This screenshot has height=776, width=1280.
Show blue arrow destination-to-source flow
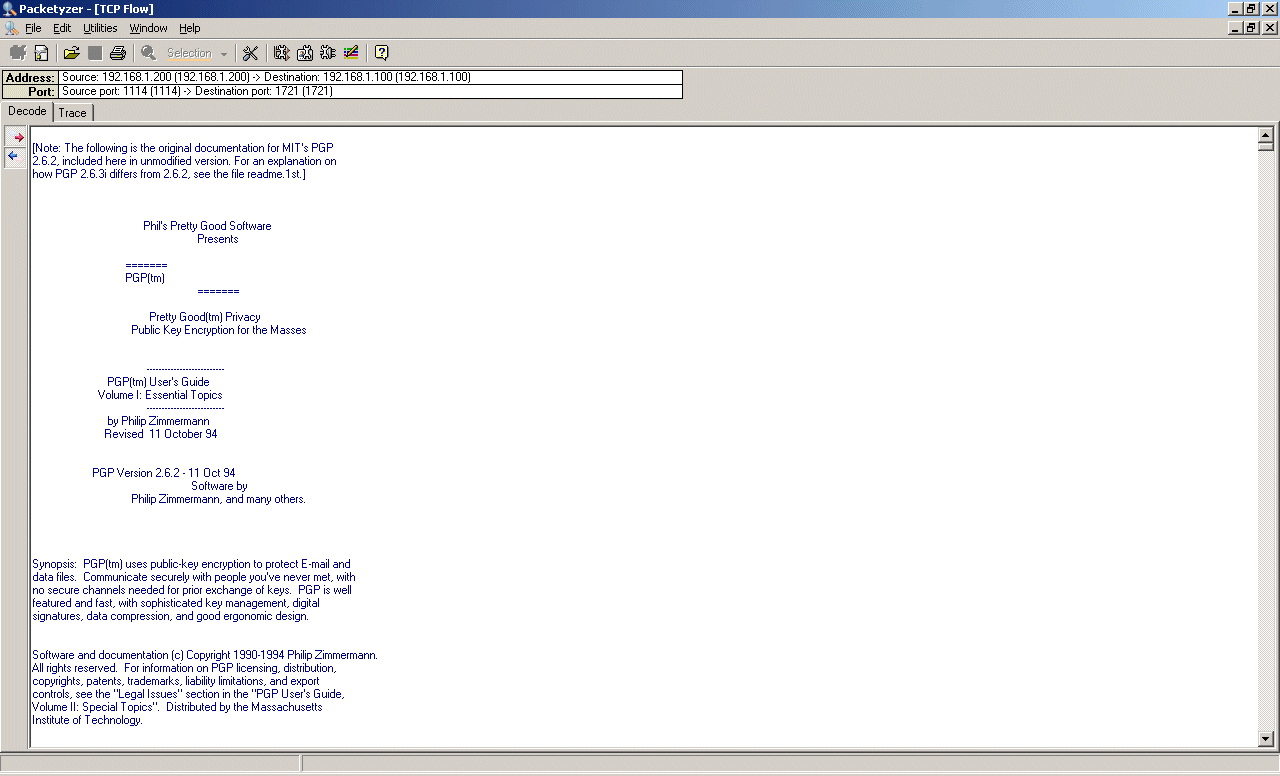(16, 156)
